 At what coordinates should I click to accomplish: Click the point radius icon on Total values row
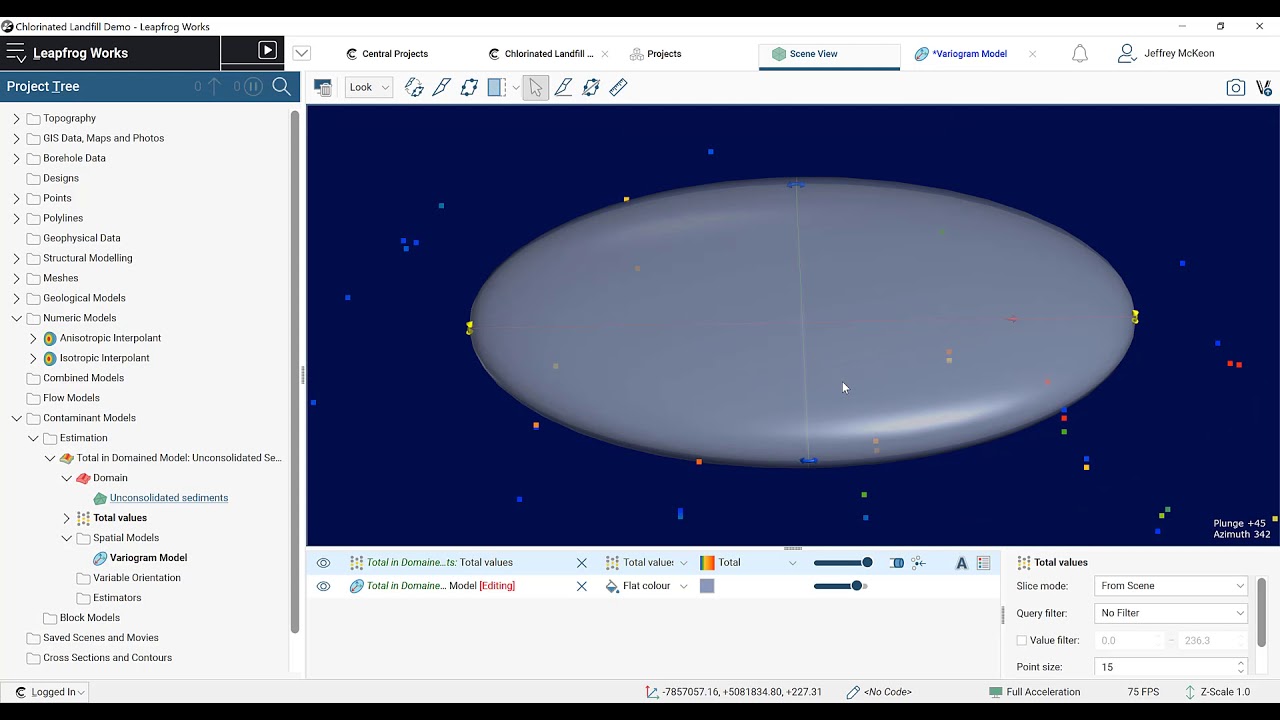918,563
